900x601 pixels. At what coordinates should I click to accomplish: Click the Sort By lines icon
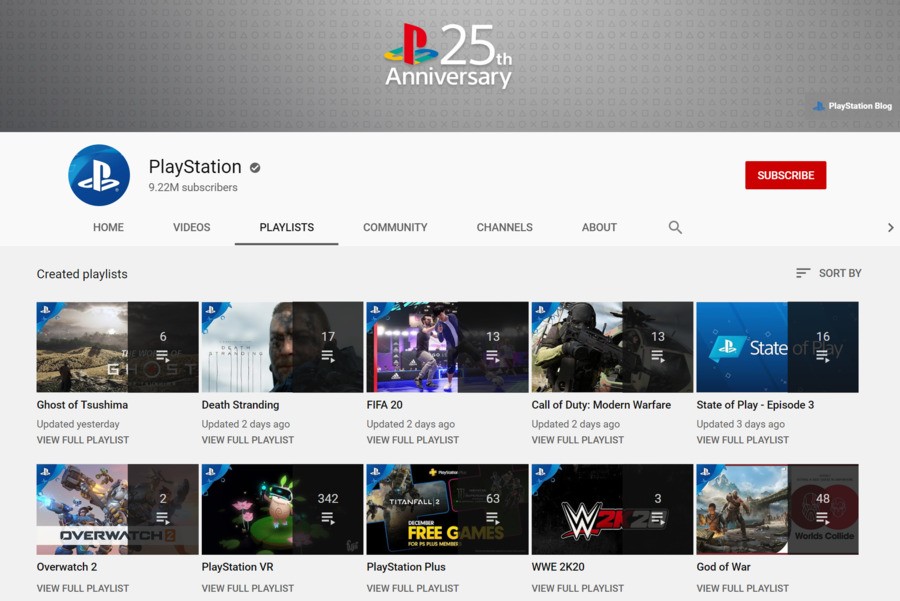tap(803, 273)
